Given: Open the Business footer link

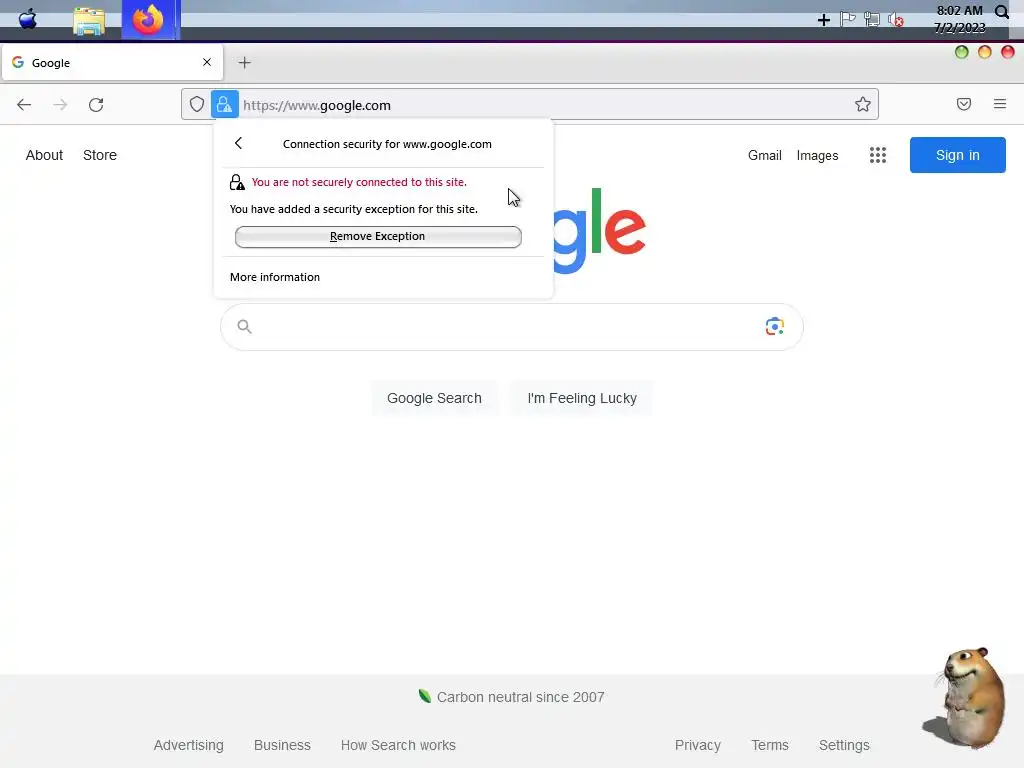Looking at the screenshot, I should 282,745.
